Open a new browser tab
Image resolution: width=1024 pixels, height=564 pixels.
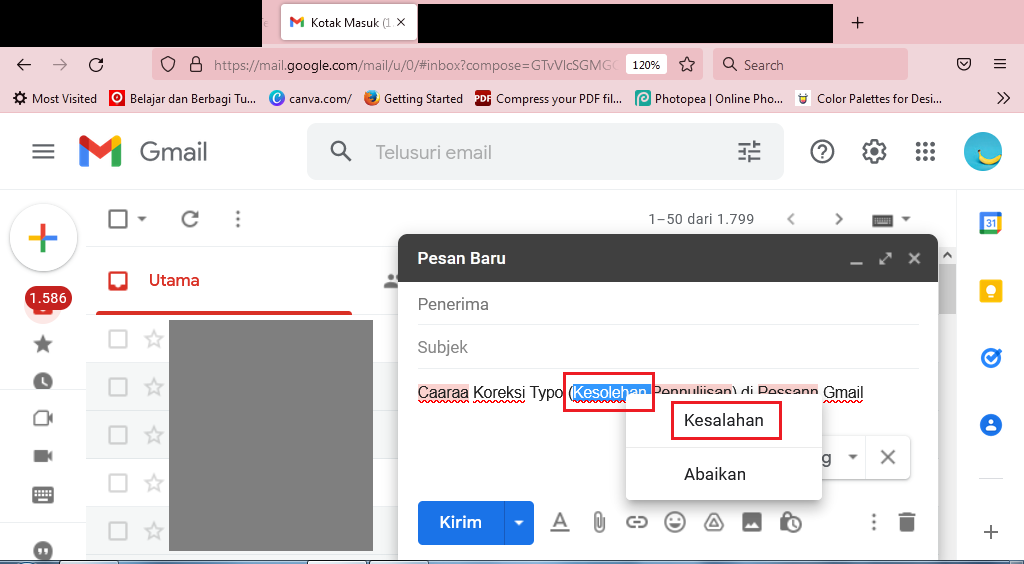pyautogui.click(x=857, y=23)
